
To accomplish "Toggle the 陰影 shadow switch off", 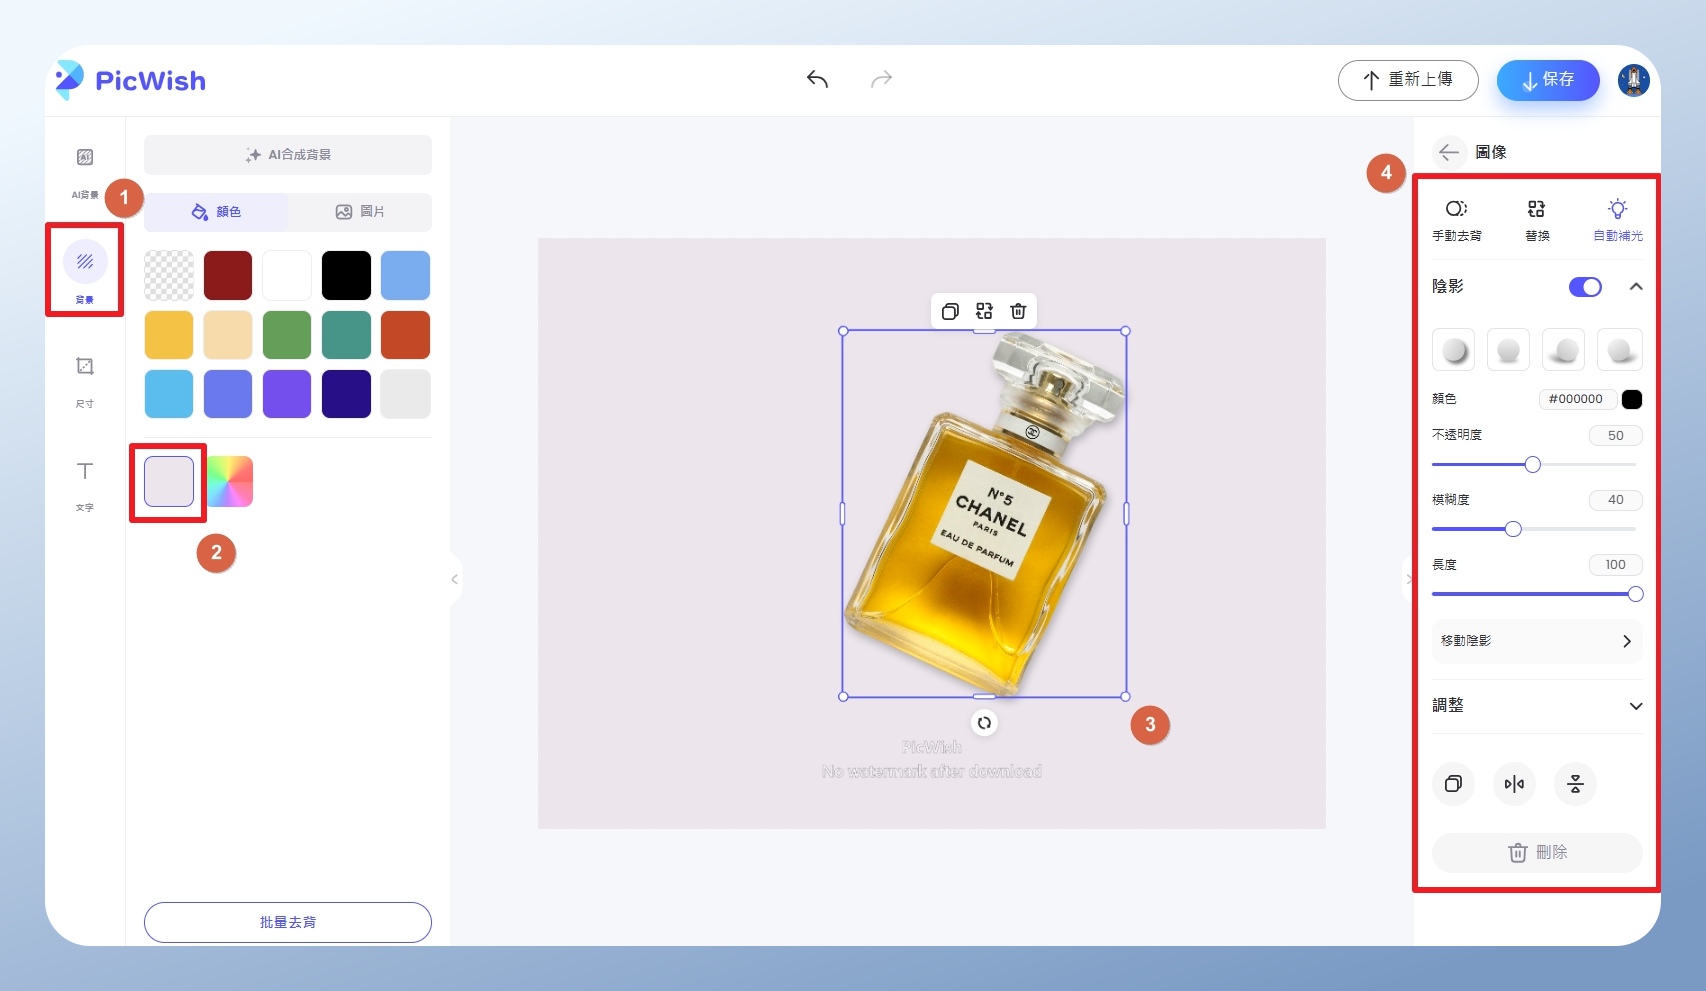I will click(x=1585, y=287).
